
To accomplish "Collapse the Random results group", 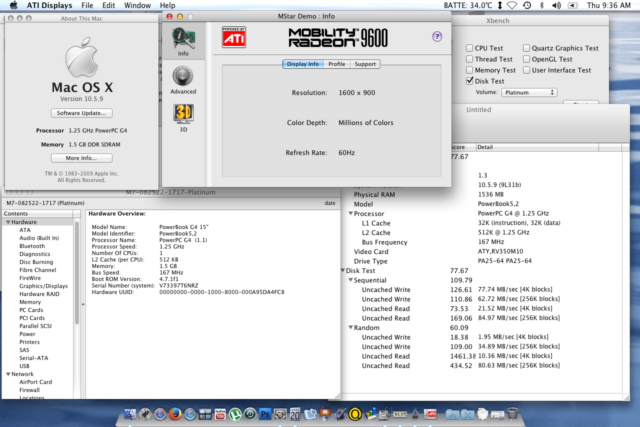I will [350, 327].
